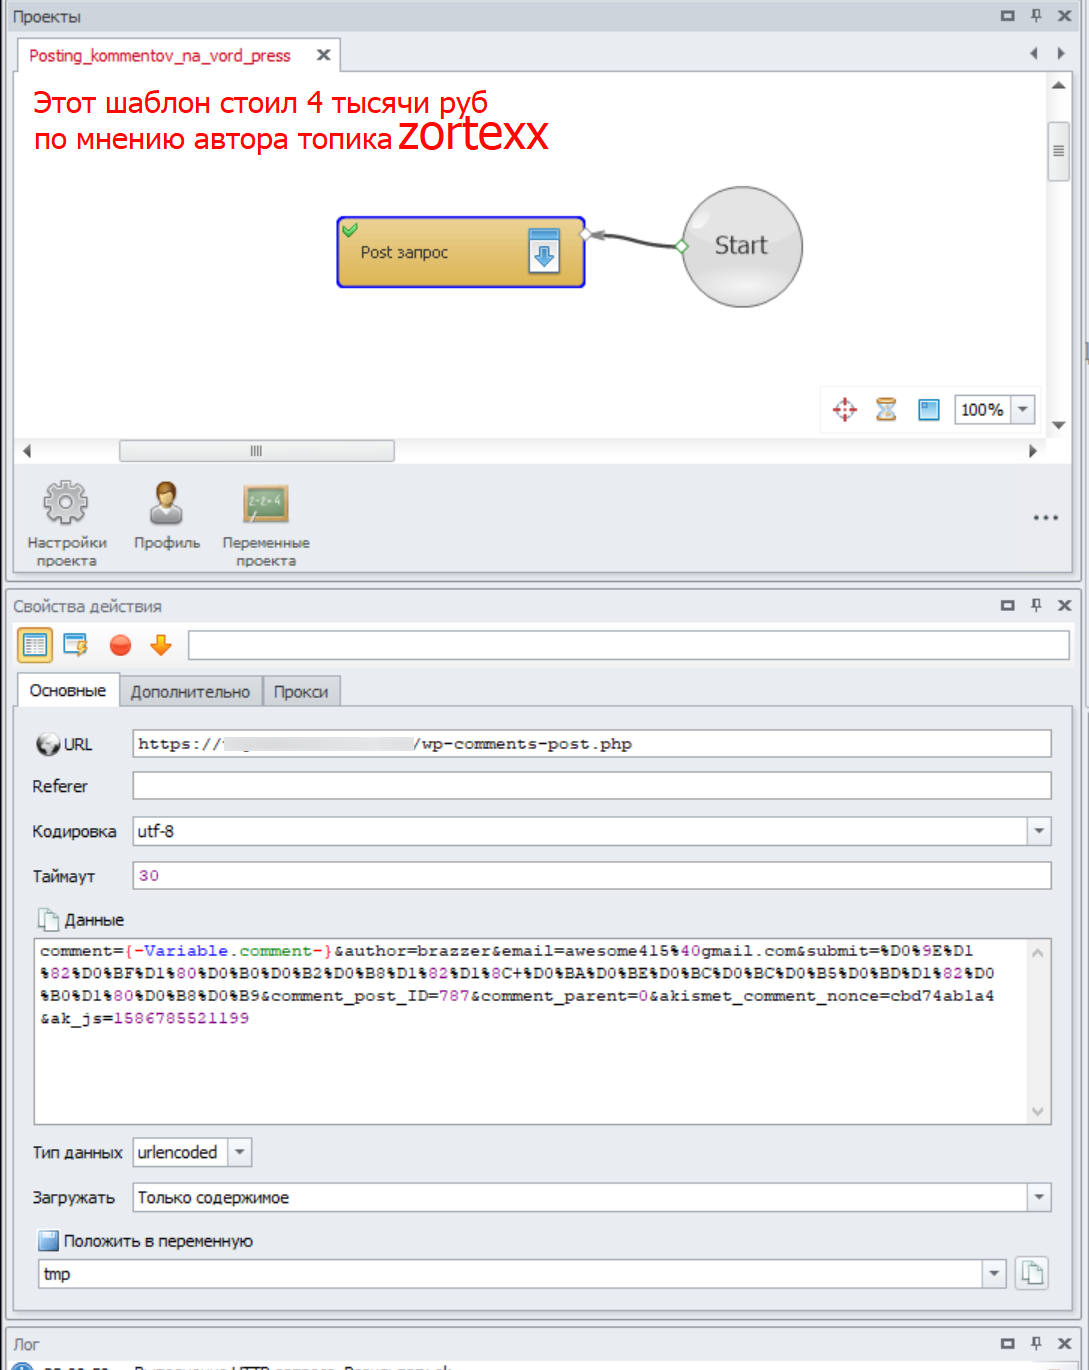1089x1370 pixels.
Task: Expand the Тип данных urlencoded dropdown
Action: pyautogui.click(x=240, y=1152)
